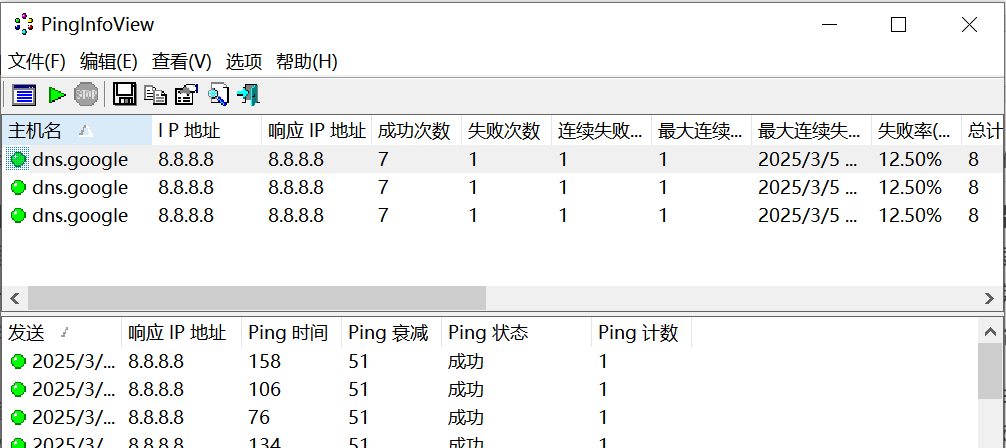
Task: Open the Properties toolbar icon
Action: click(x=186, y=95)
